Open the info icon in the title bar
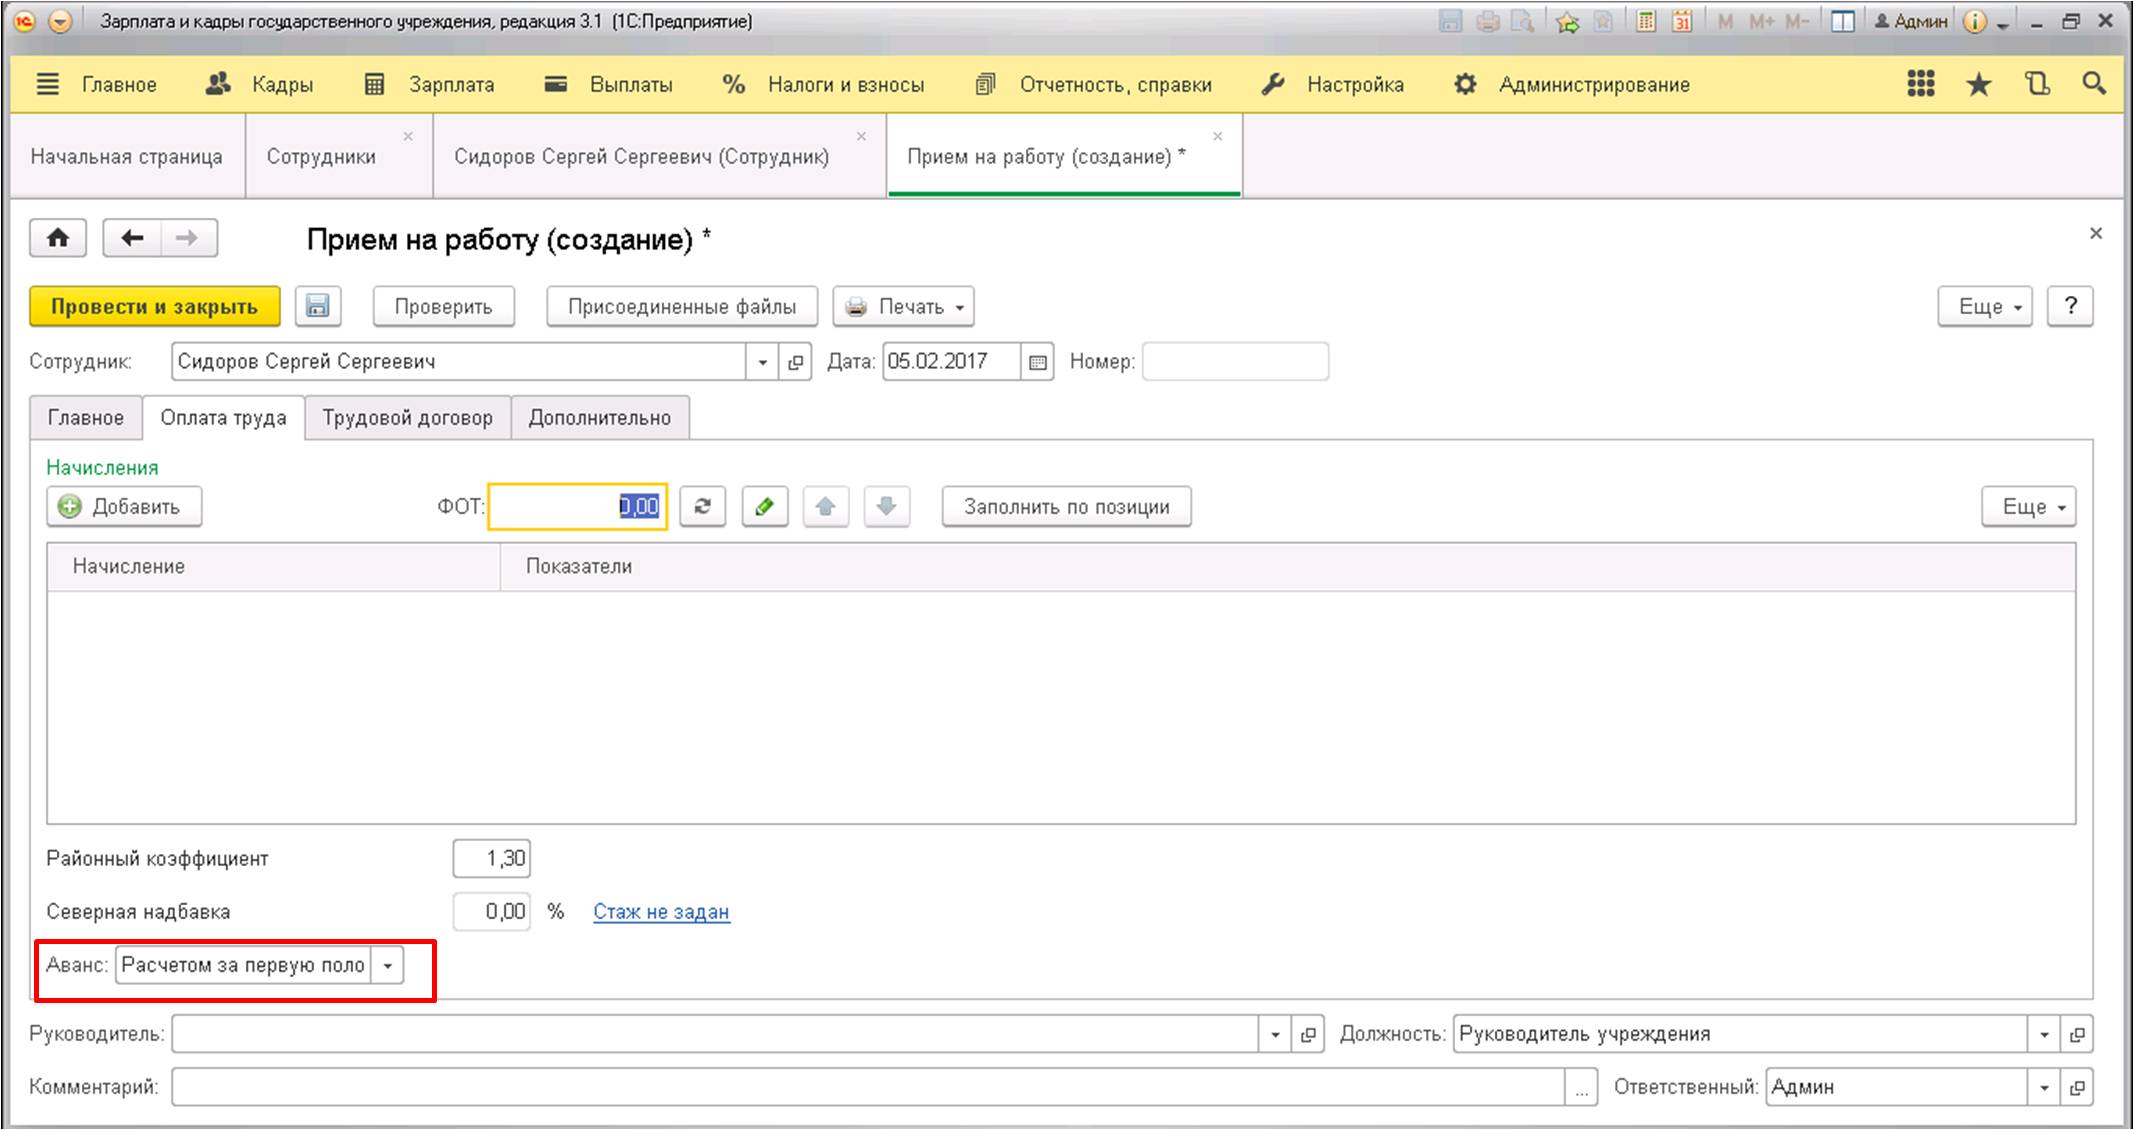This screenshot has height=1130, width=2134. 1975,21
